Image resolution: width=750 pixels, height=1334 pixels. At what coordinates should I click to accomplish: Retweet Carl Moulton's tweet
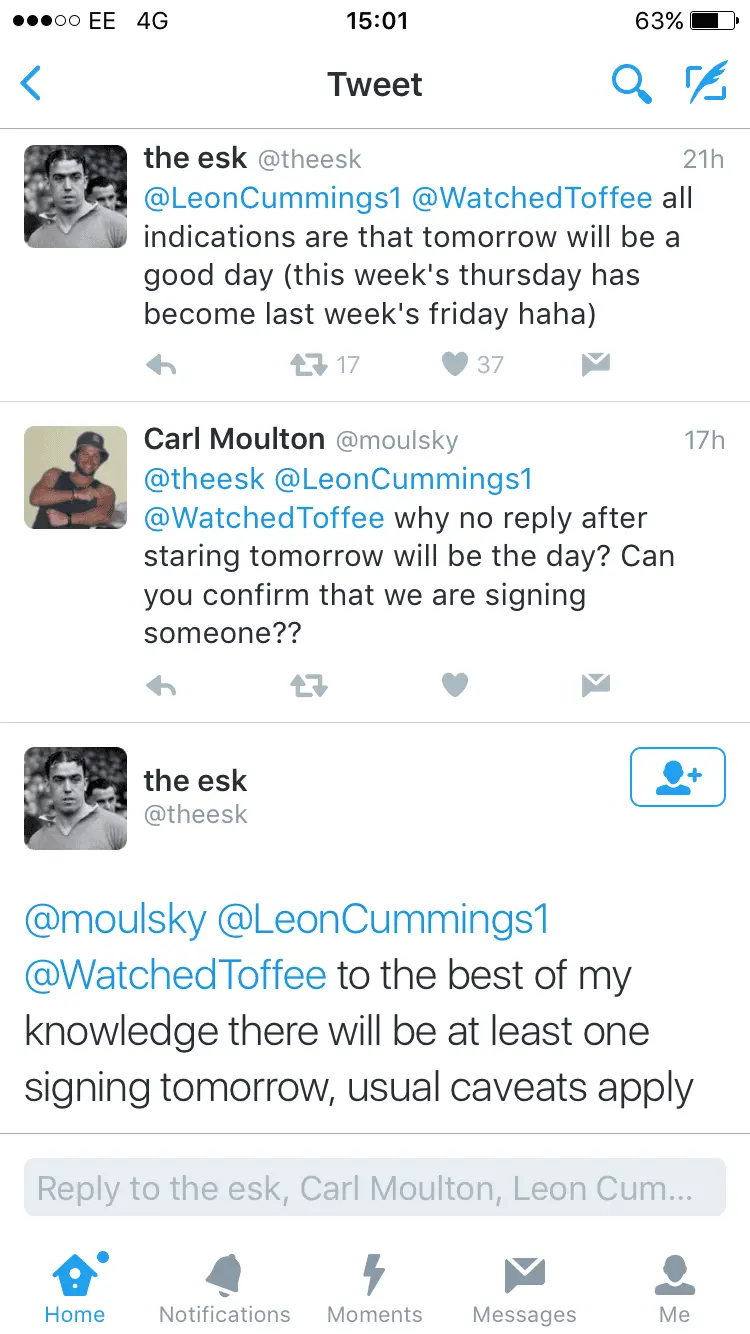tap(308, 685)
